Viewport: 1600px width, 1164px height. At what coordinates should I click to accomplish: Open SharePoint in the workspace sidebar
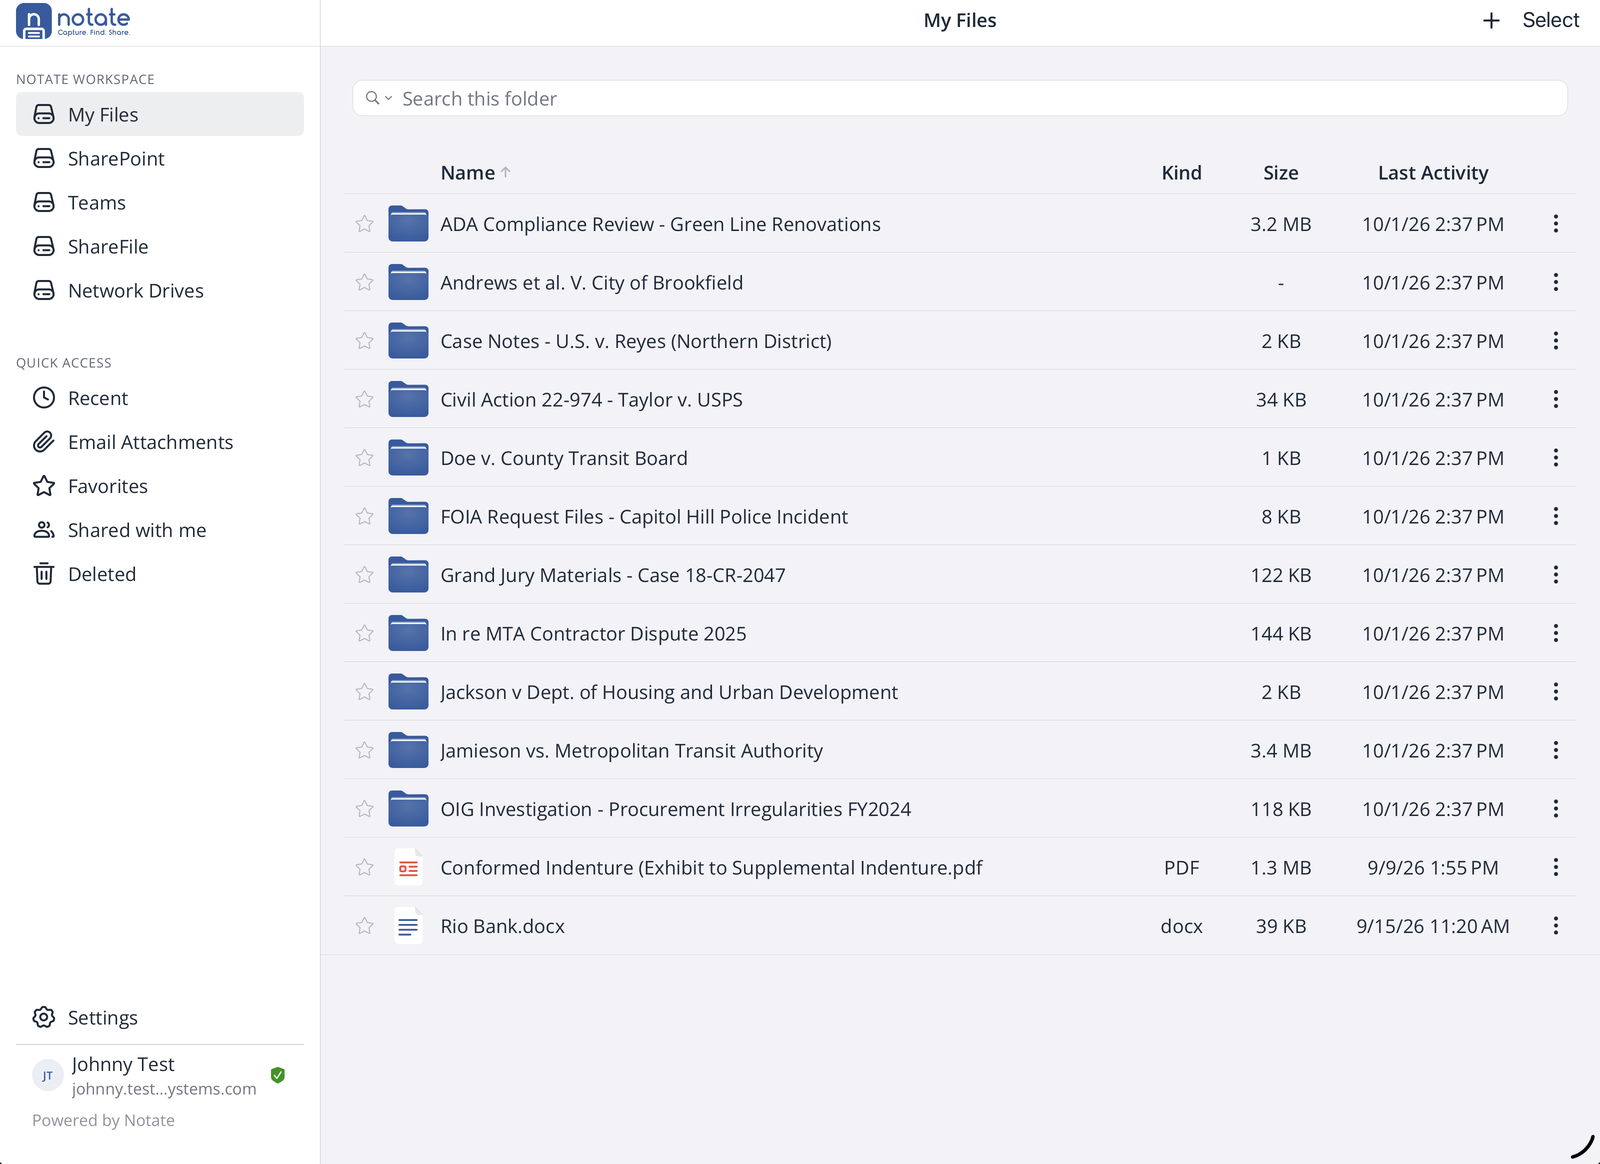[x=160, y=158]
